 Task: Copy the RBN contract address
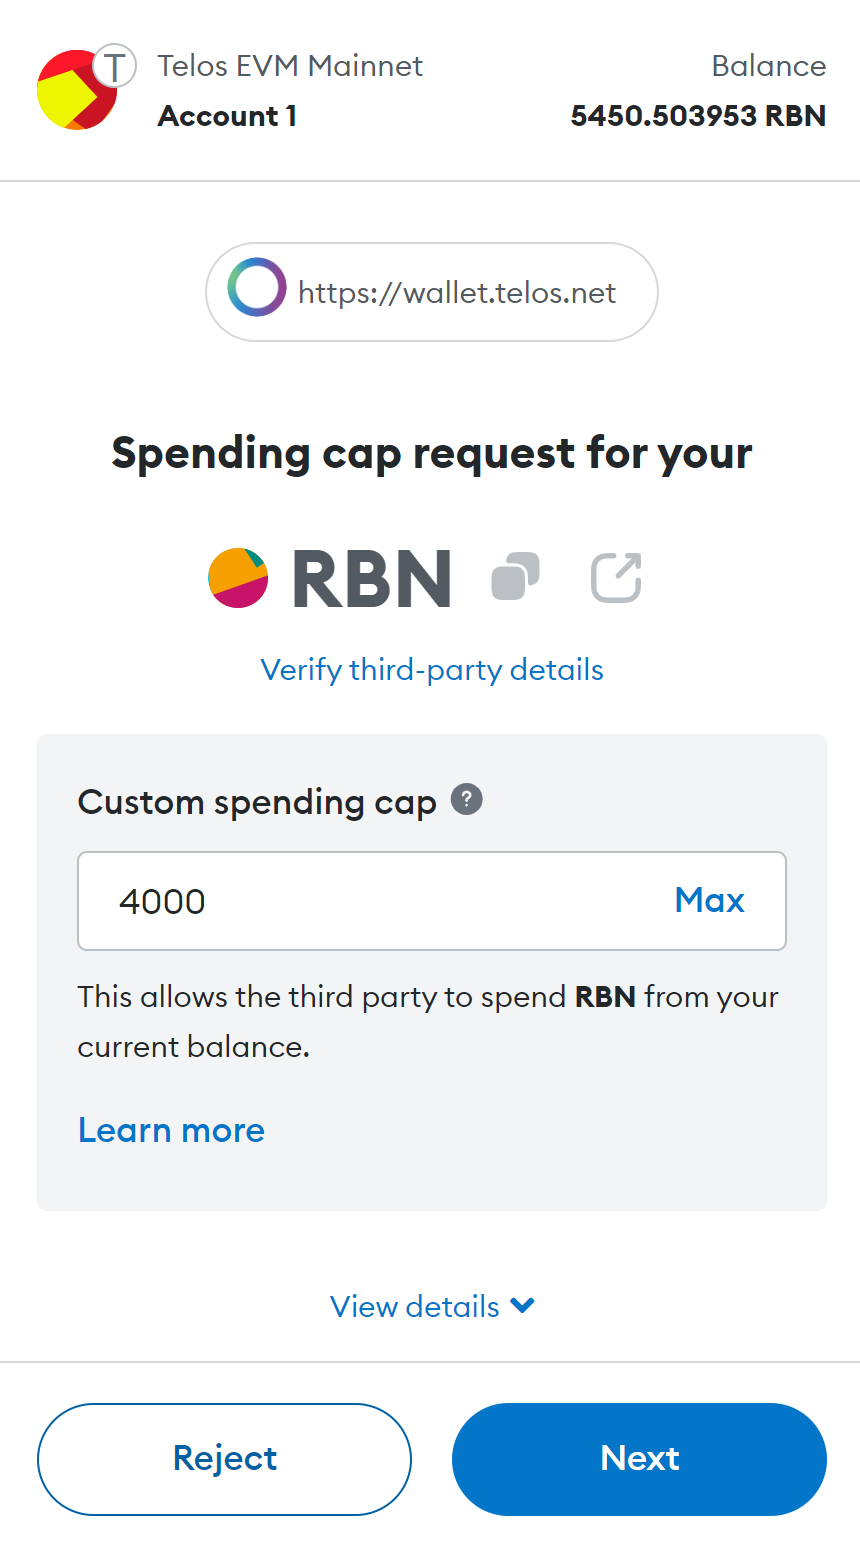(x=516, y=578)
